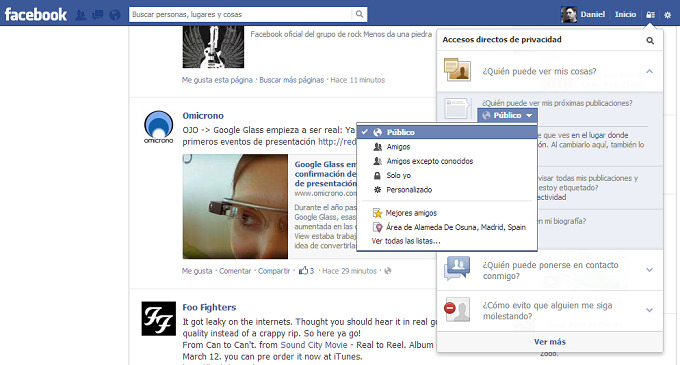Open the Google Glass article thumbnail
This screenshot has height=365, width=680.
click(235, 206)
